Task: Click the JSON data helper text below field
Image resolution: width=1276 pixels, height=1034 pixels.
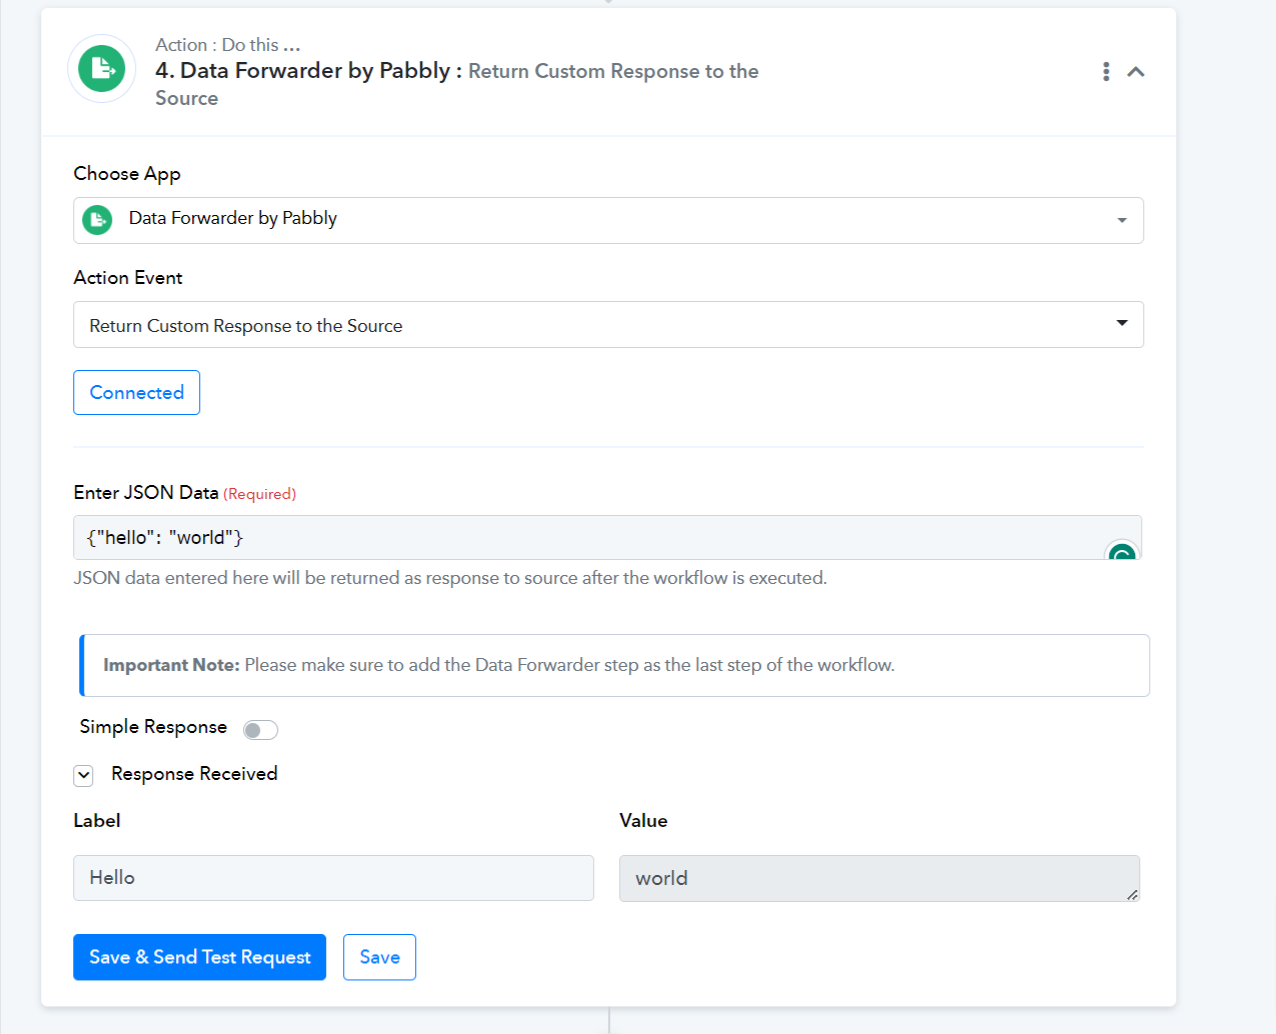Action: [451, 578]
